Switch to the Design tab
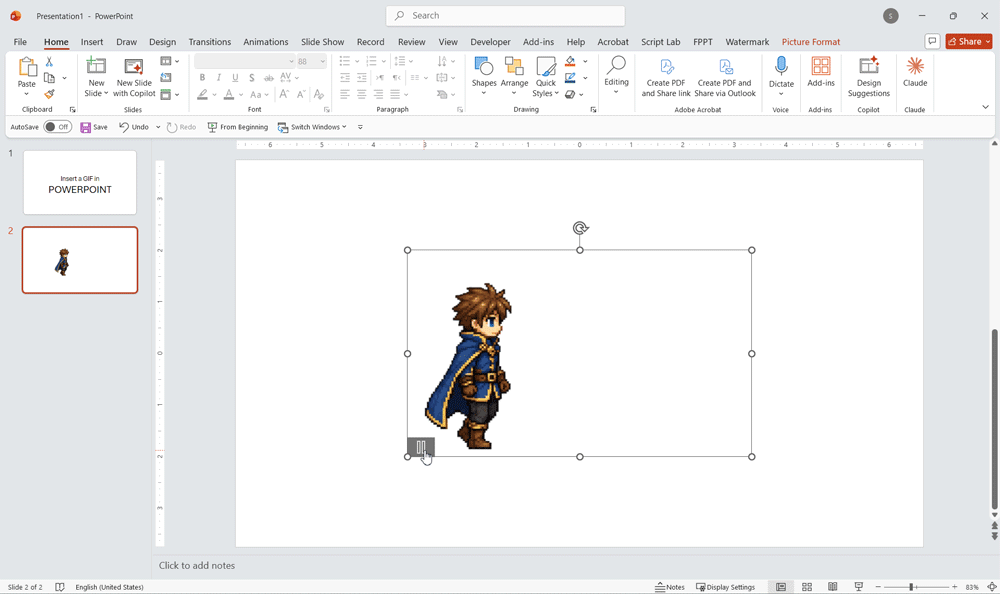 (x=163, y=41)
